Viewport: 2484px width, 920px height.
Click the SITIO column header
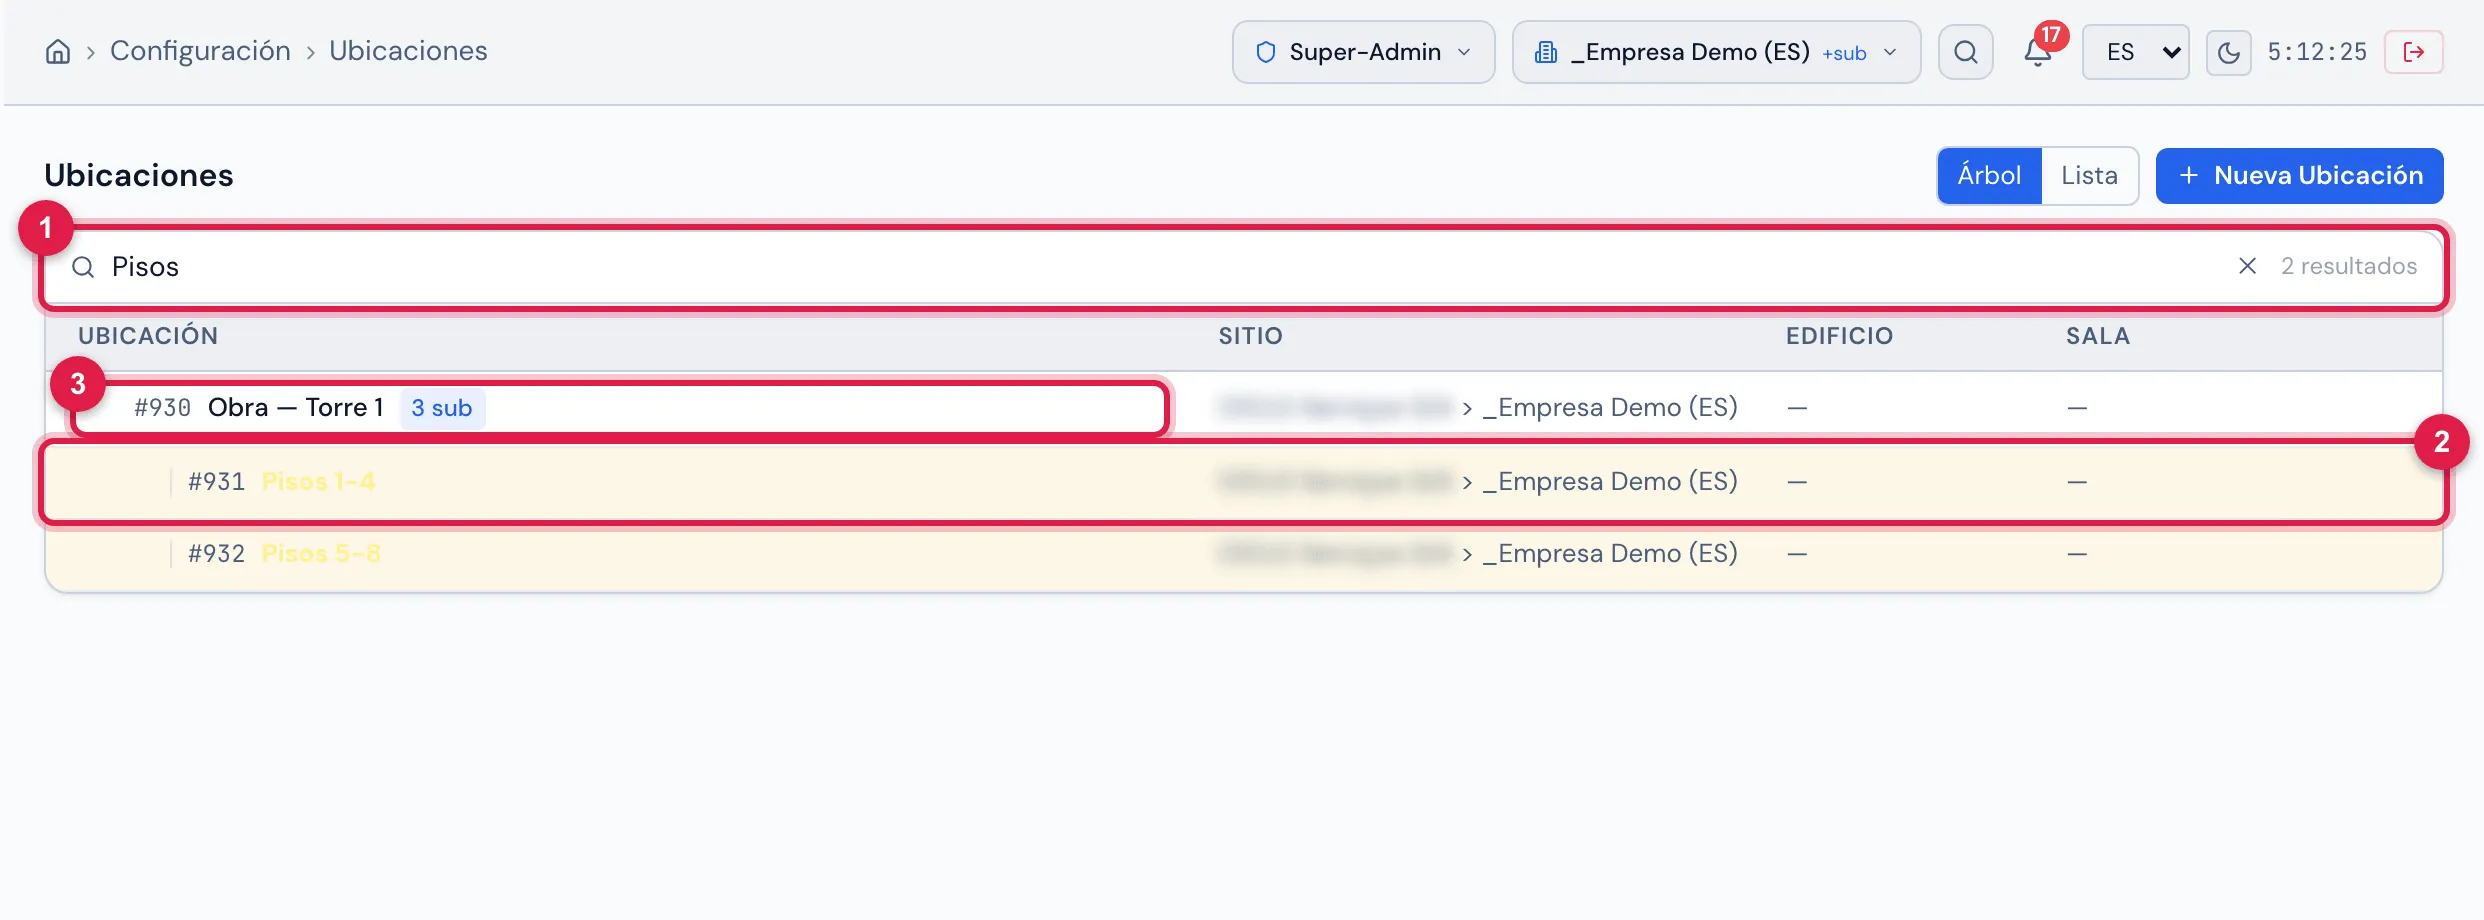(1250, 336)
